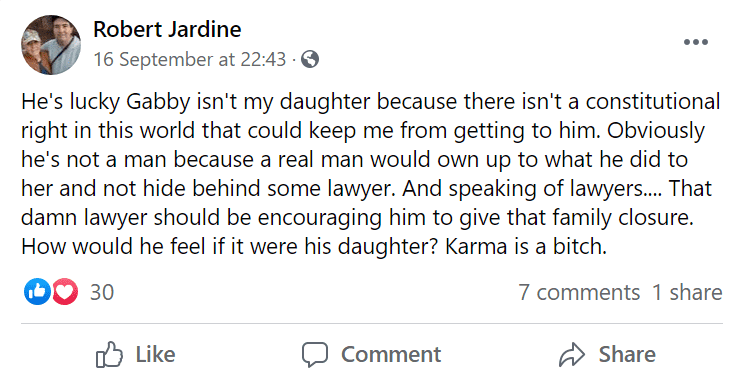Open Robert Jardine's profile picture

coord(51,45)
